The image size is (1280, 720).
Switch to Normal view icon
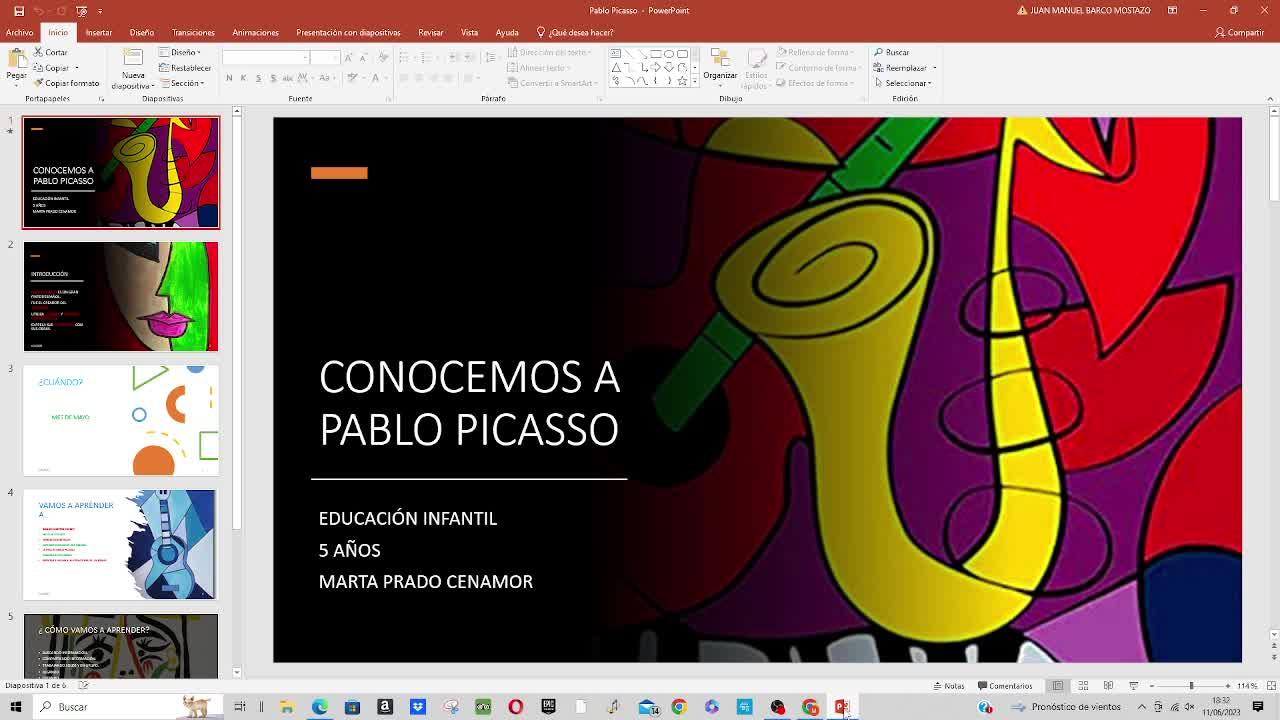click(1058, 686)
